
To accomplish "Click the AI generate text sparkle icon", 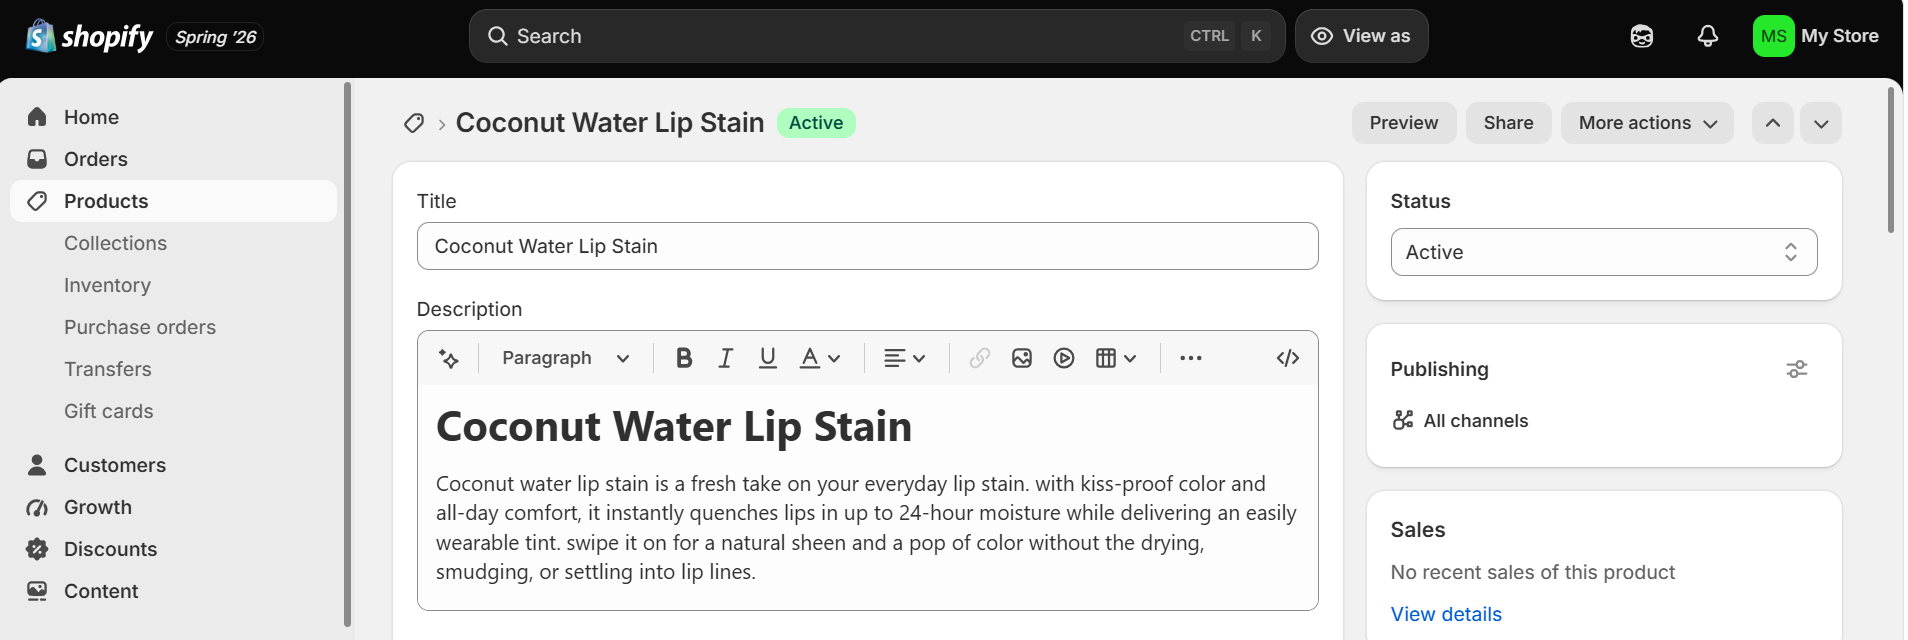I will click(449, 358).
